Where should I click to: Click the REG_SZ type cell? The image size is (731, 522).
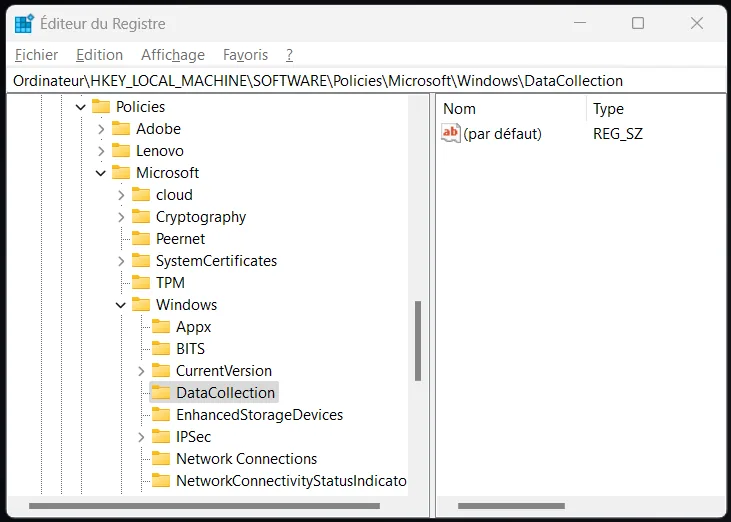(618, 134)
